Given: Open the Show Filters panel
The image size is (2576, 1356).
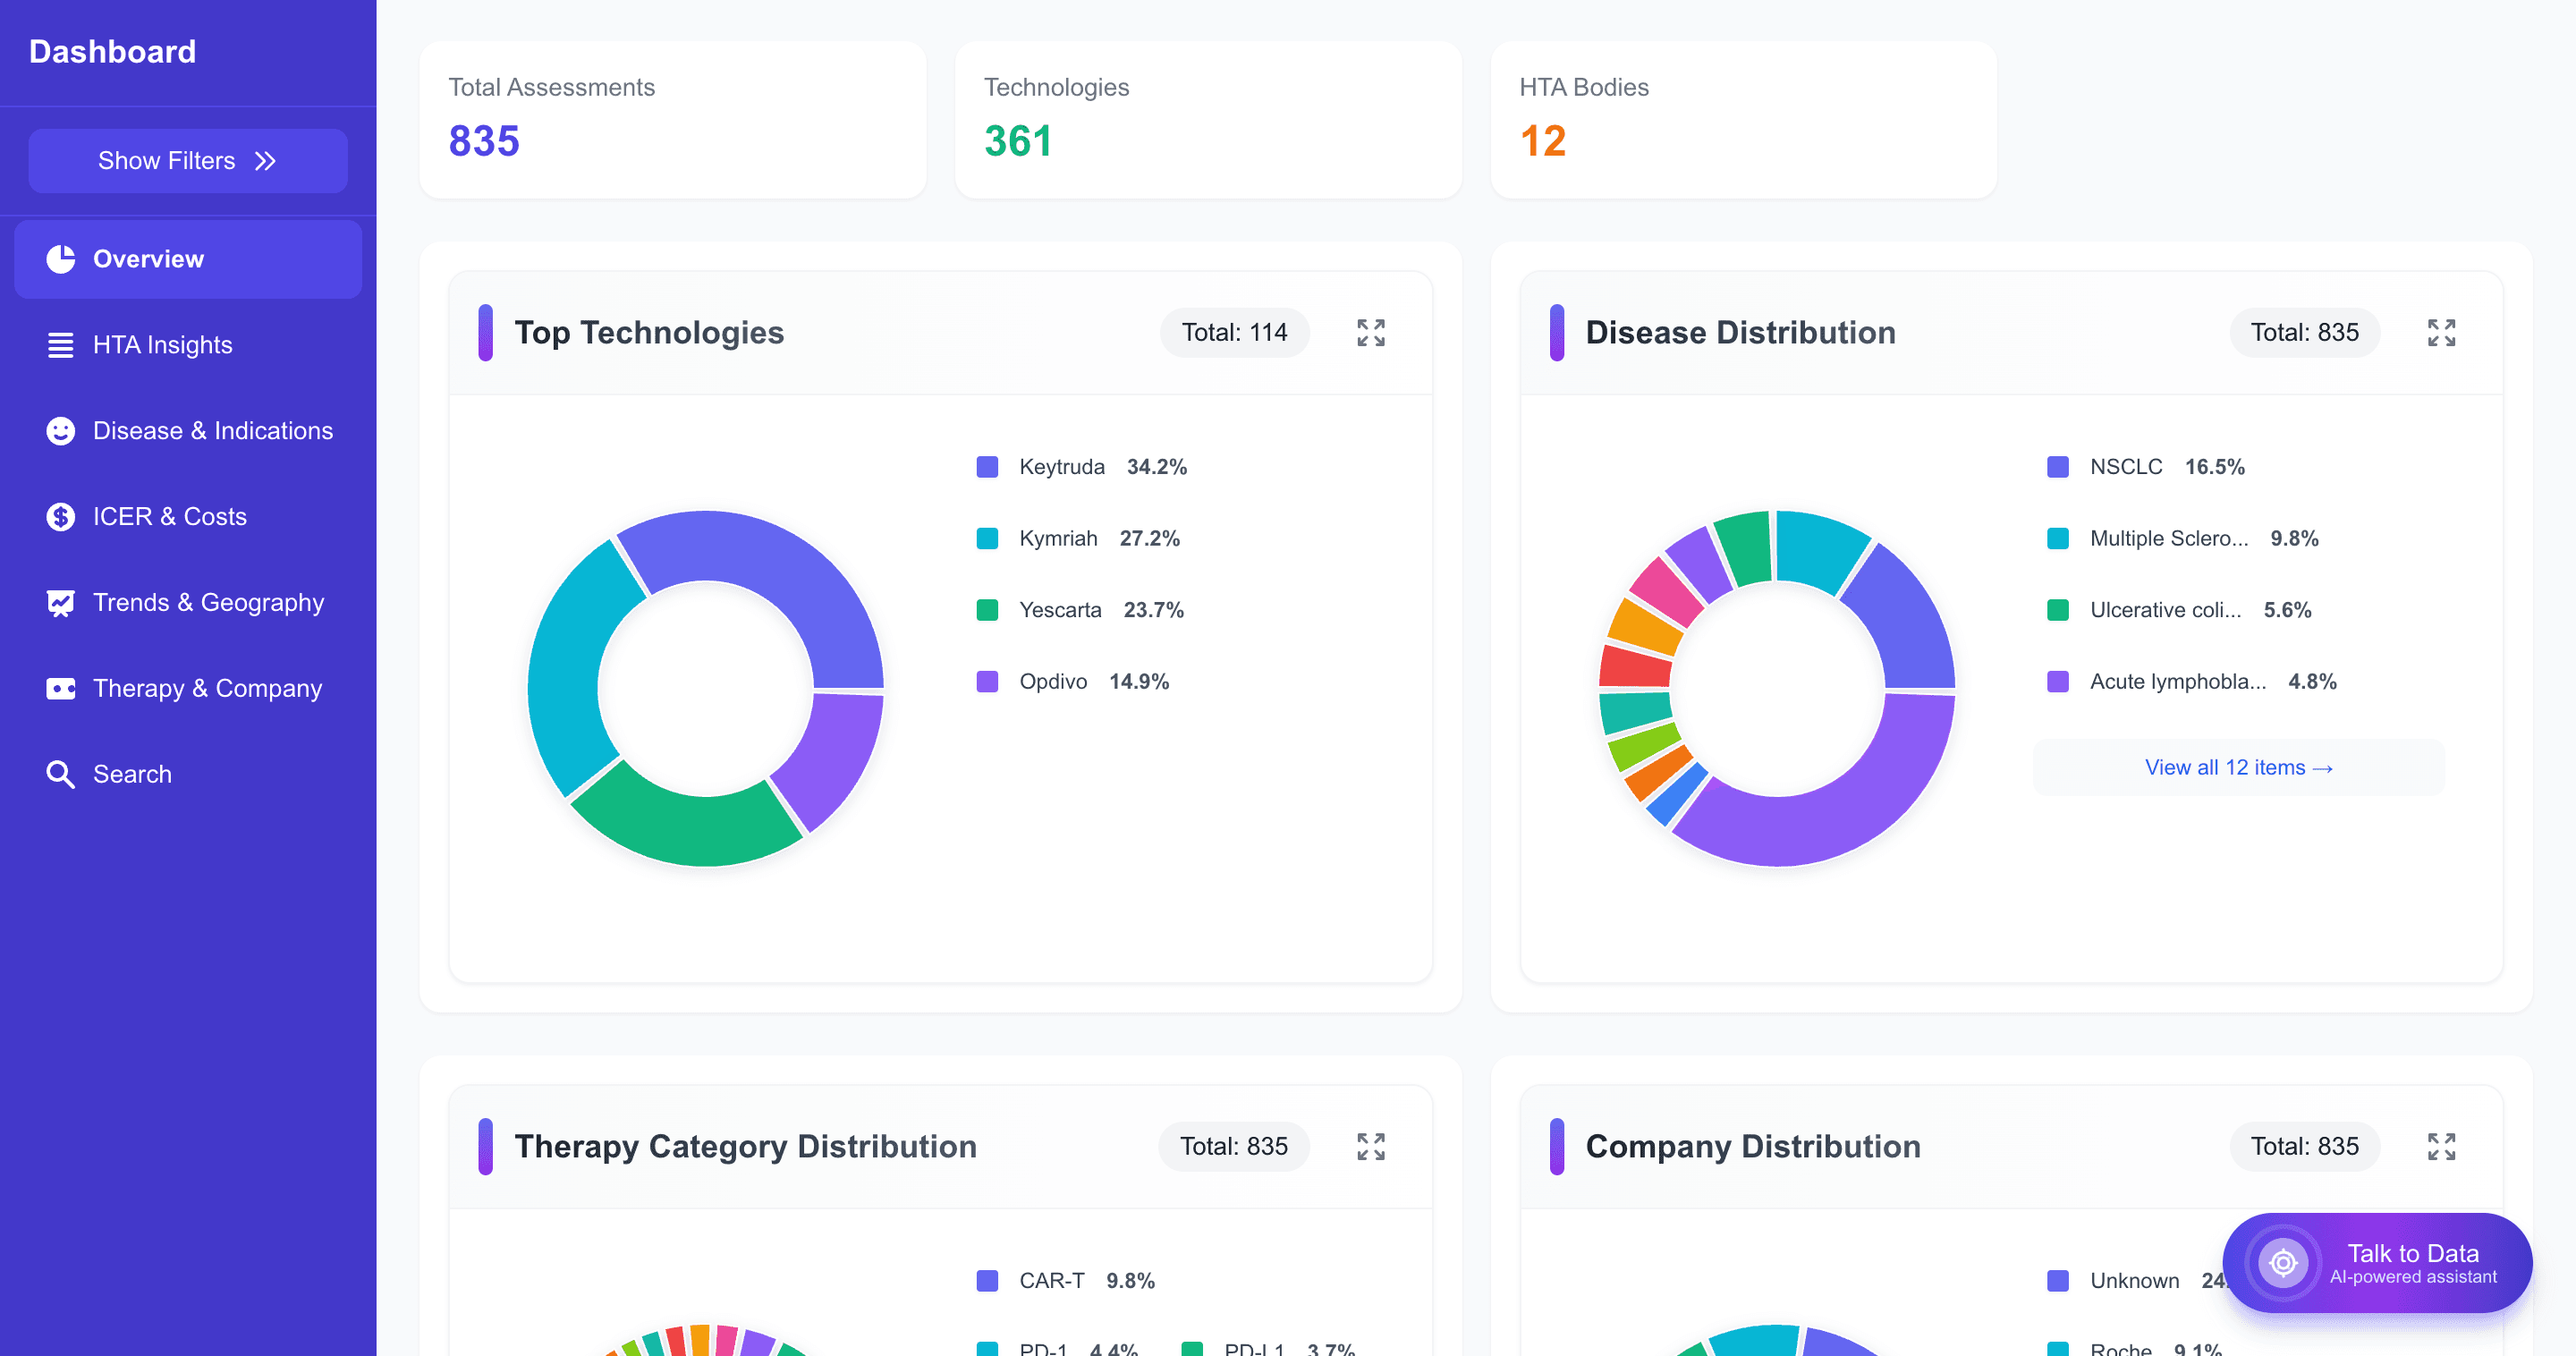Looking at the screenshot, I should point(188,161).
